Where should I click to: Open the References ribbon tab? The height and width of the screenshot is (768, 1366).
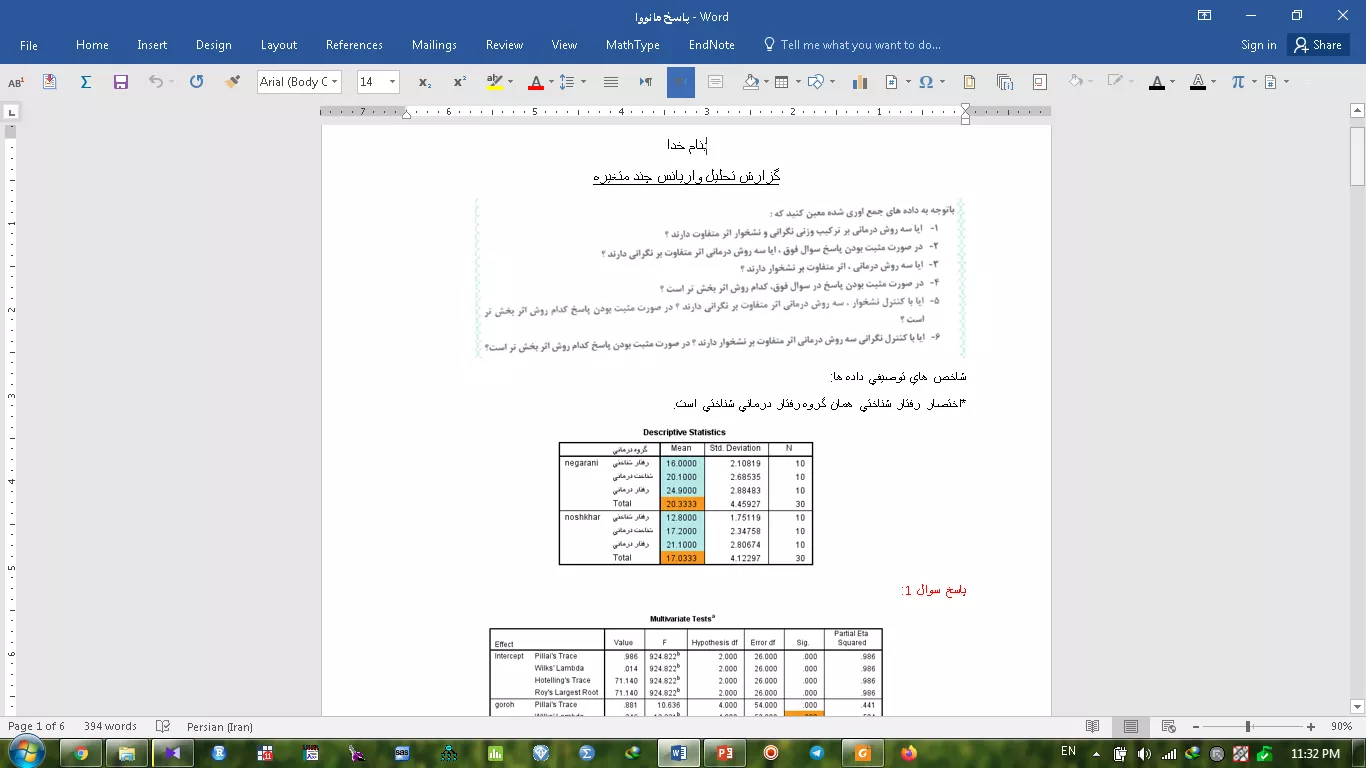[x=354, y=45]
